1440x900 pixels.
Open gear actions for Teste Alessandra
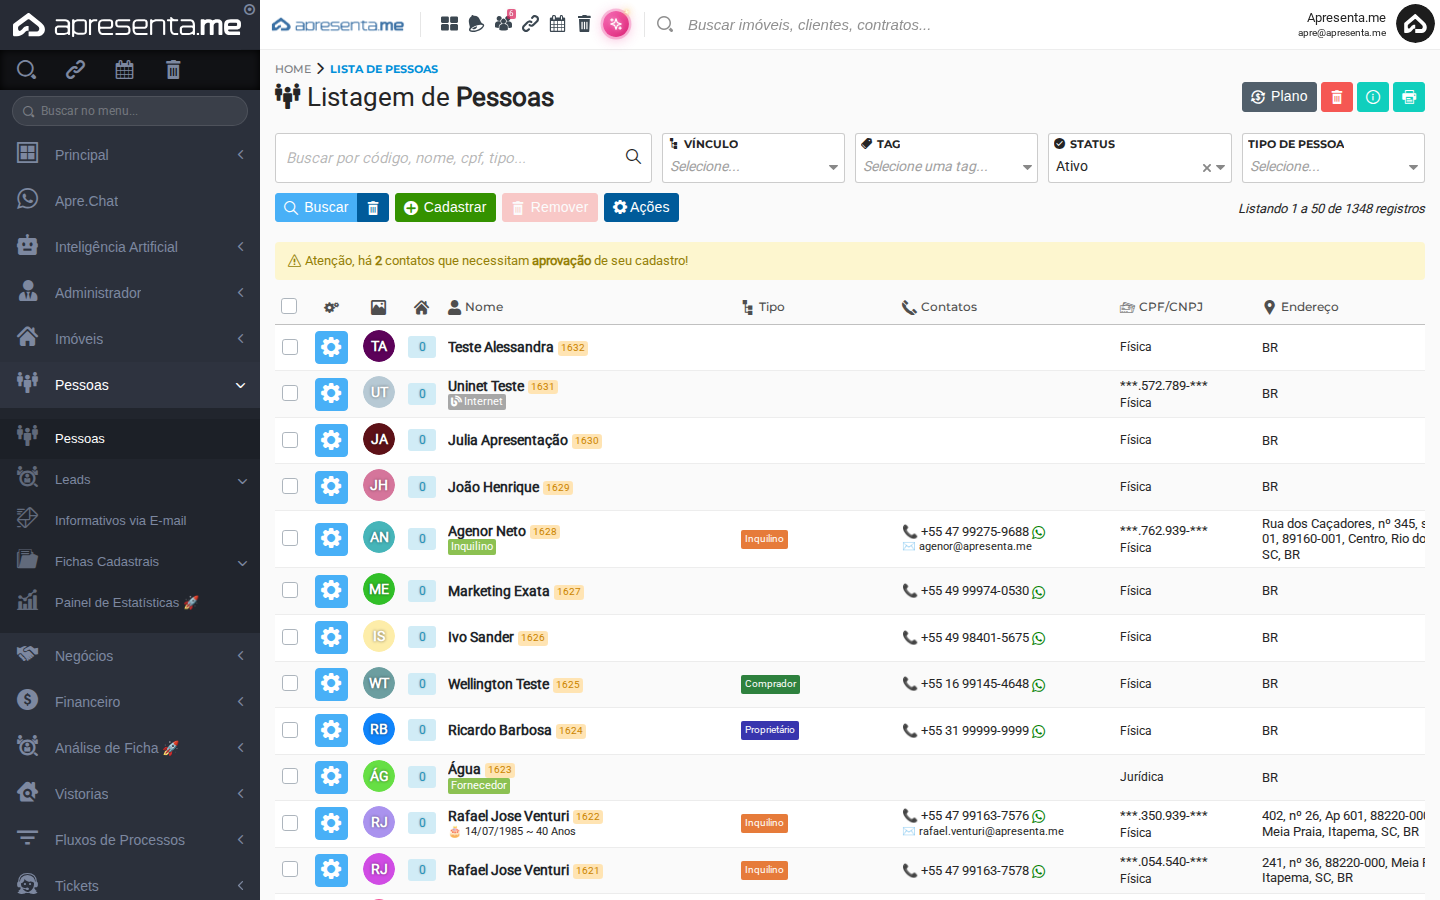point(331,347)
